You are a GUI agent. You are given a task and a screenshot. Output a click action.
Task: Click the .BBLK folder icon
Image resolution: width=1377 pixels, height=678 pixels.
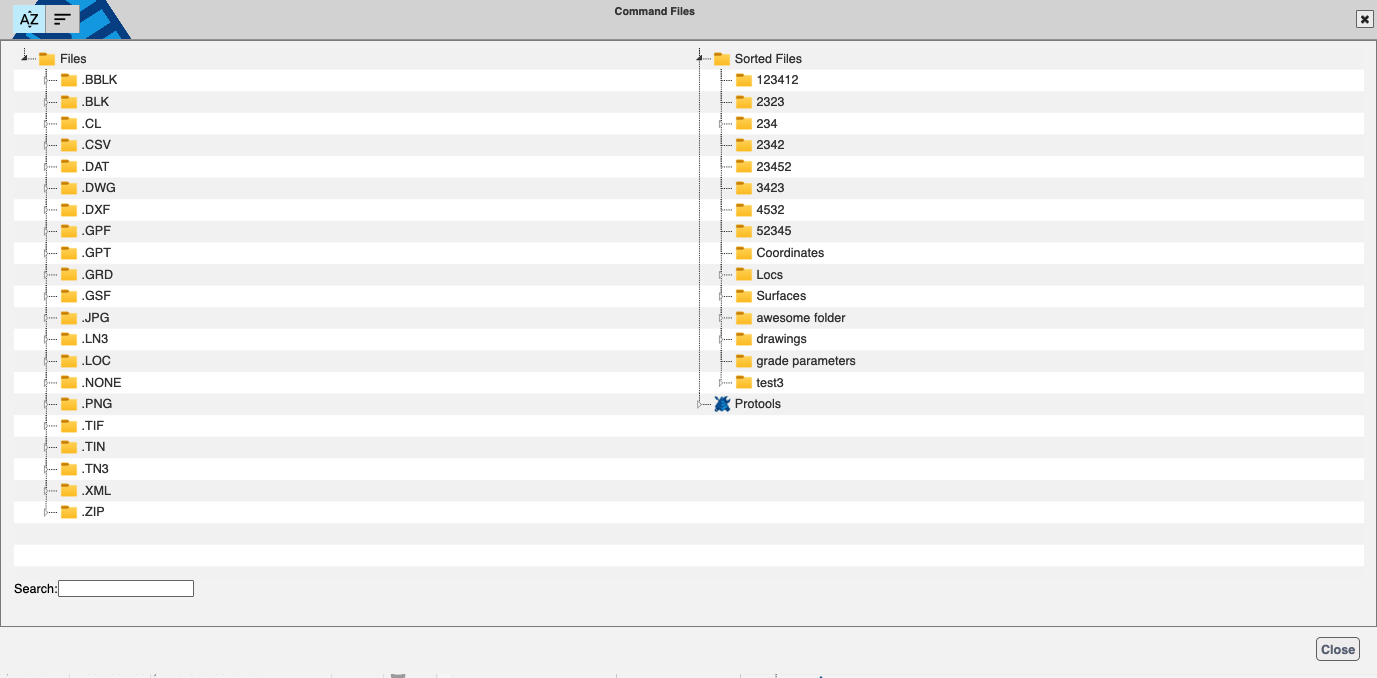[x=69, y=80]
